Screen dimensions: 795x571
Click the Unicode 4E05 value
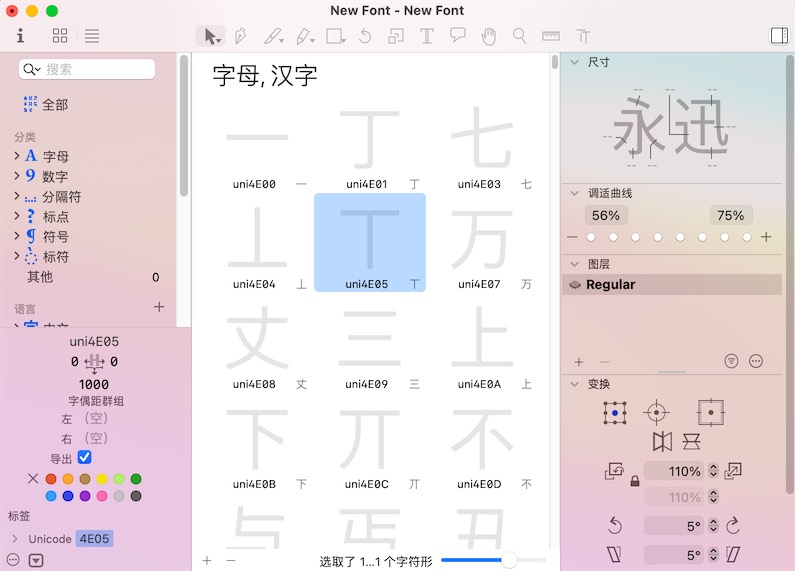coord(94,539)
